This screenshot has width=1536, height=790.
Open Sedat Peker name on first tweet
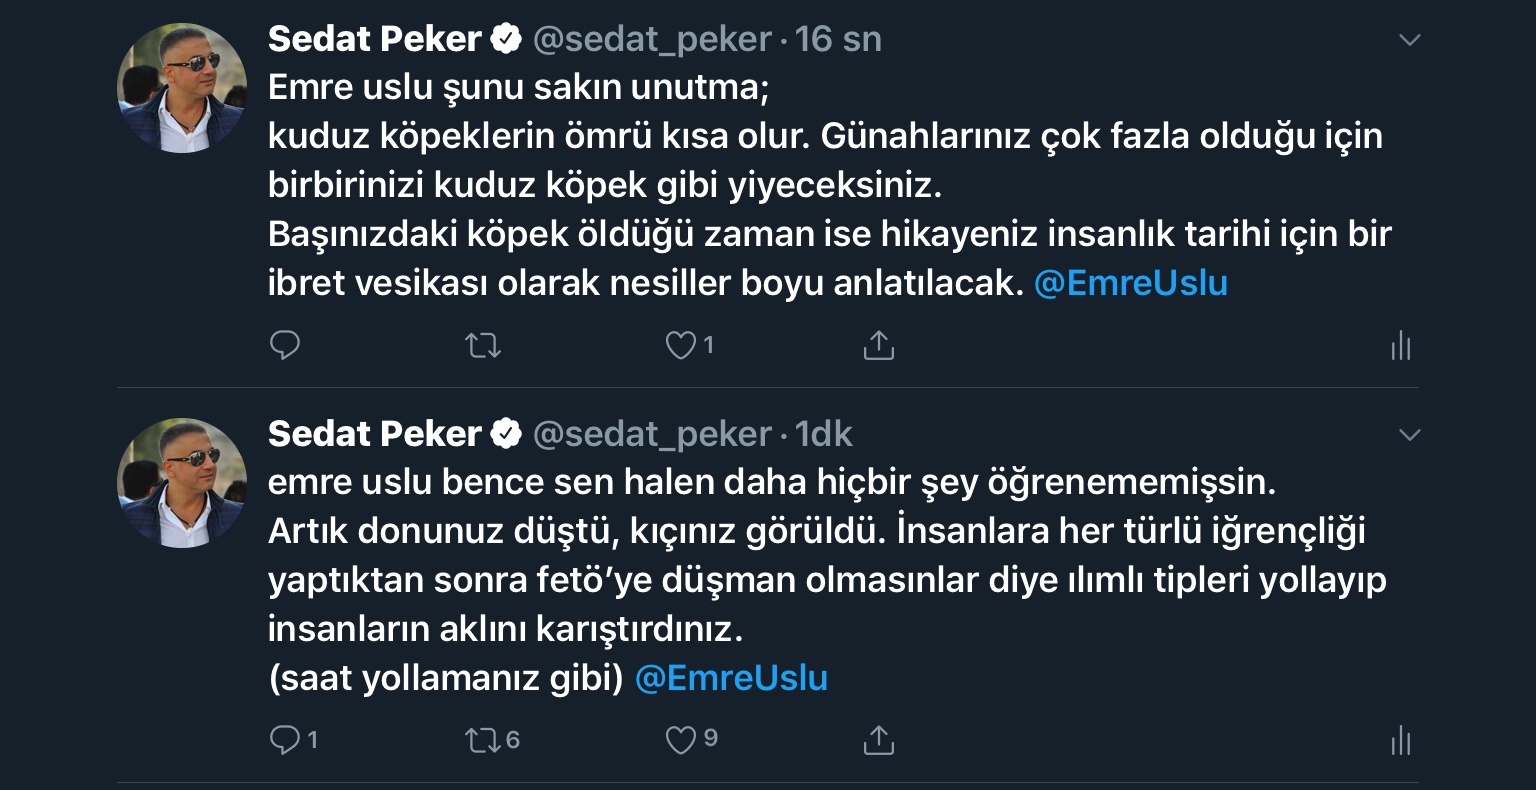coord(375,40)
